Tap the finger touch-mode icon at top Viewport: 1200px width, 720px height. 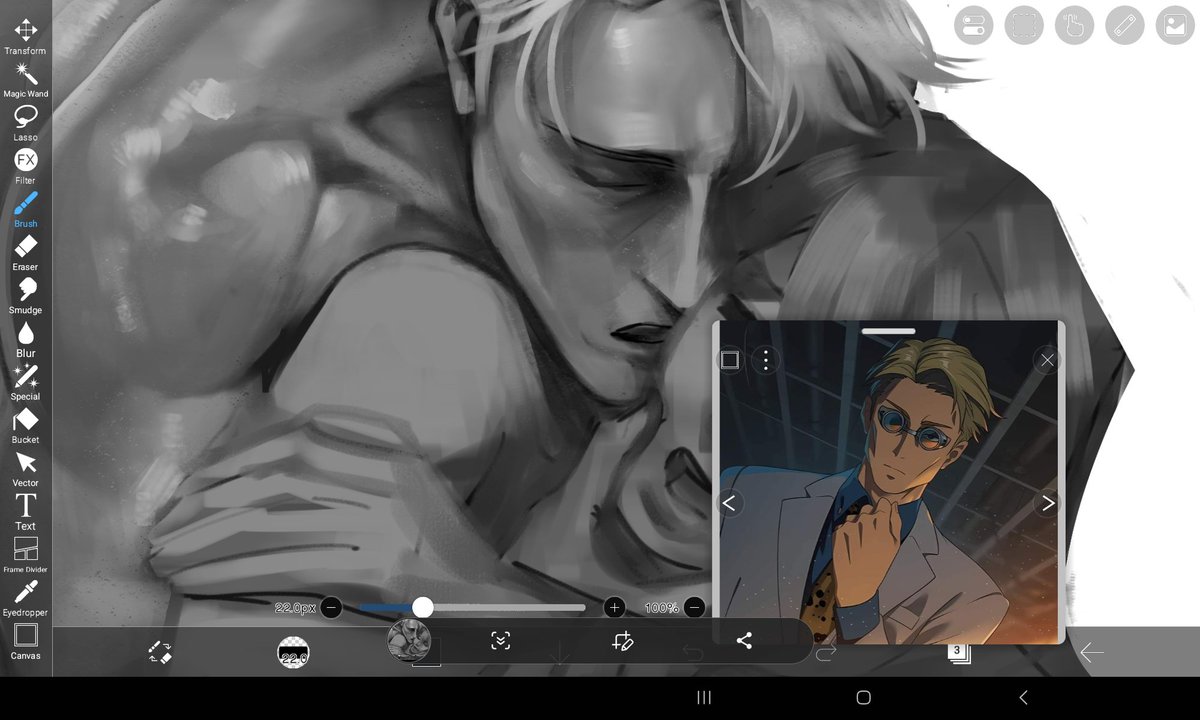(1074, 25)
